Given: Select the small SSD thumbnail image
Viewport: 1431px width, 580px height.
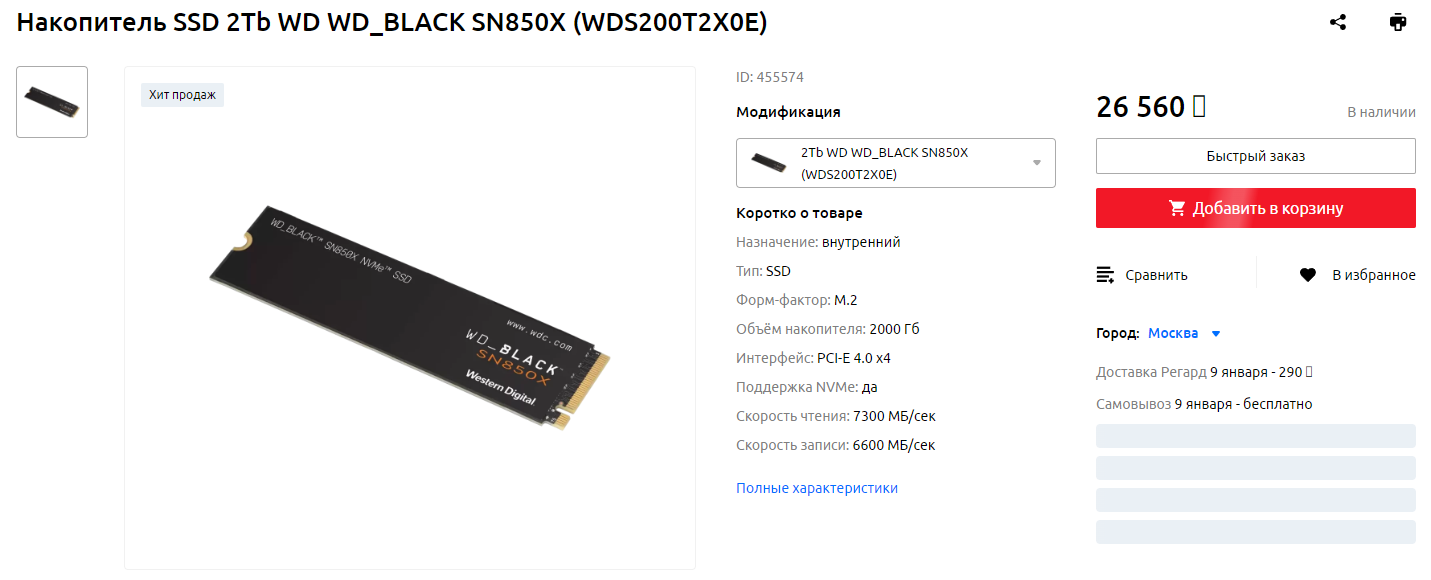Looking at the screenshot, I should click(52, 102).
